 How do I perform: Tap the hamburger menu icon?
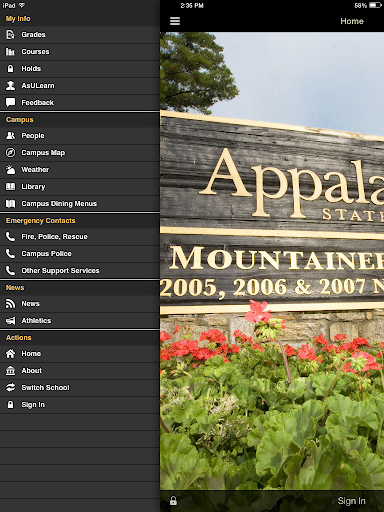pyautogui.click(x=175, y=21)
